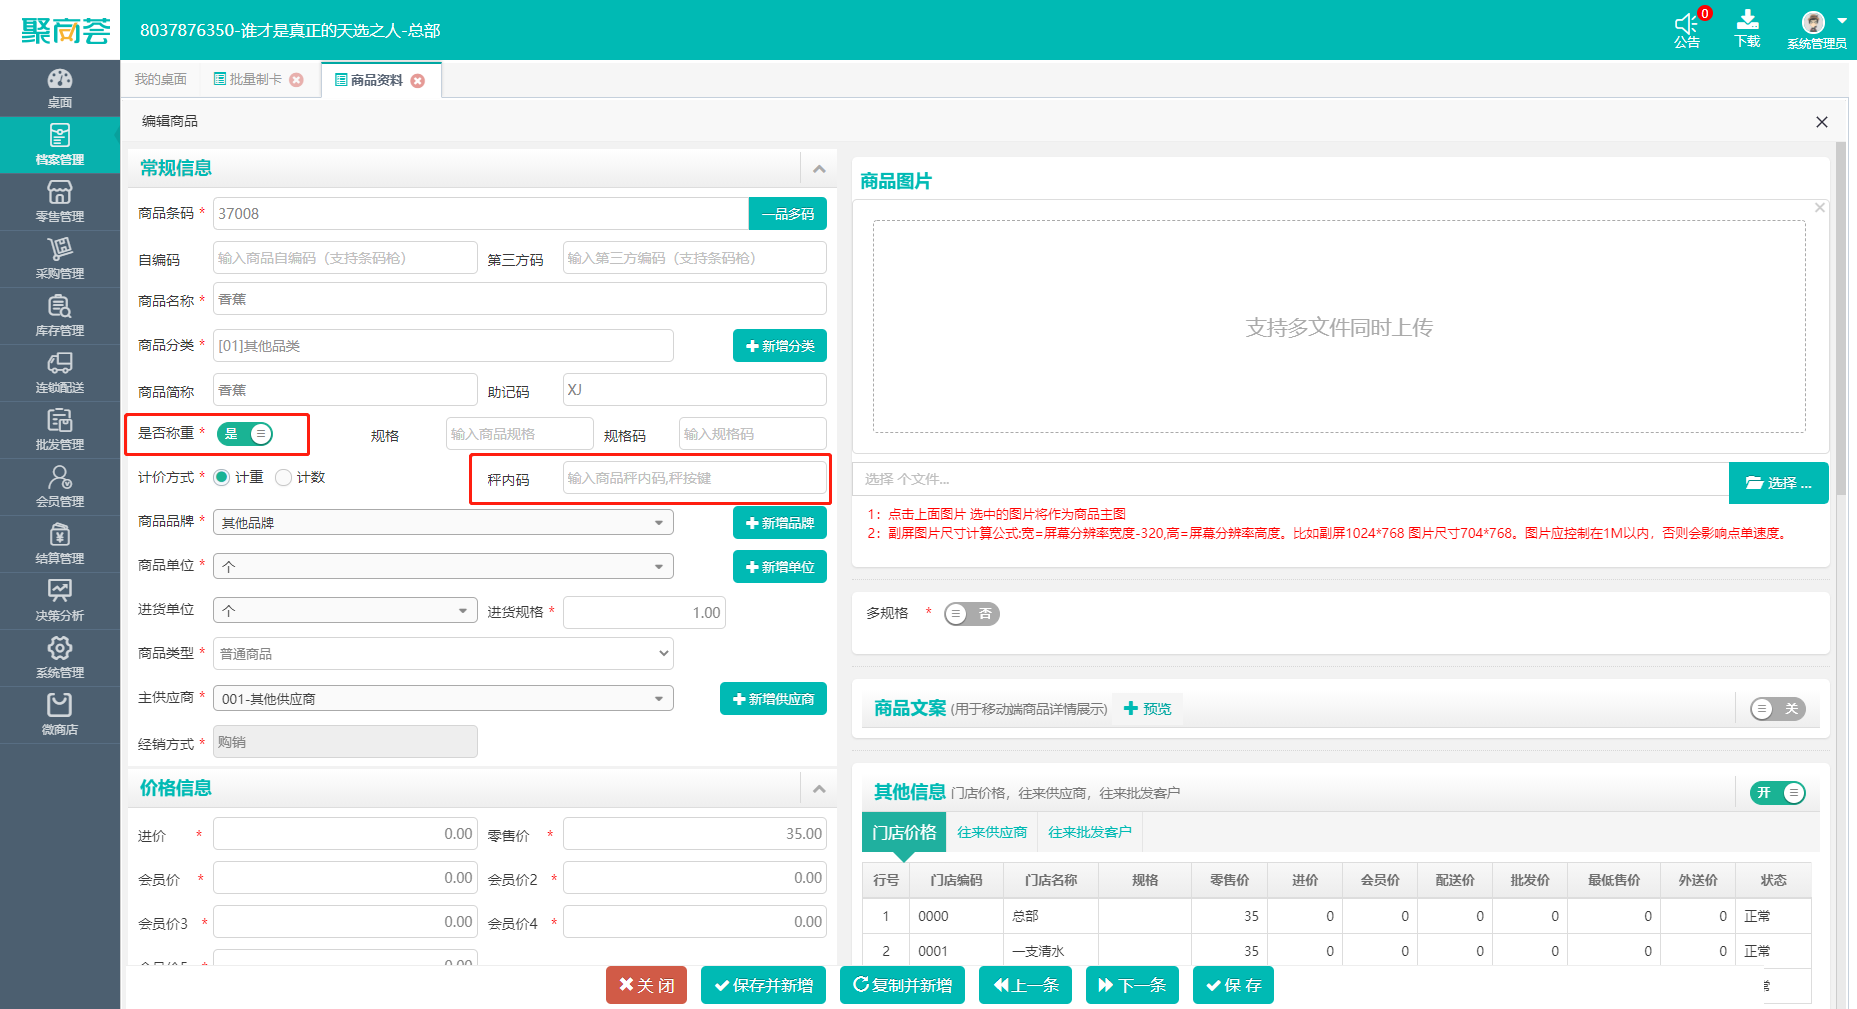
Task: Click the 保存并新增 button
Action: [763, 985]
